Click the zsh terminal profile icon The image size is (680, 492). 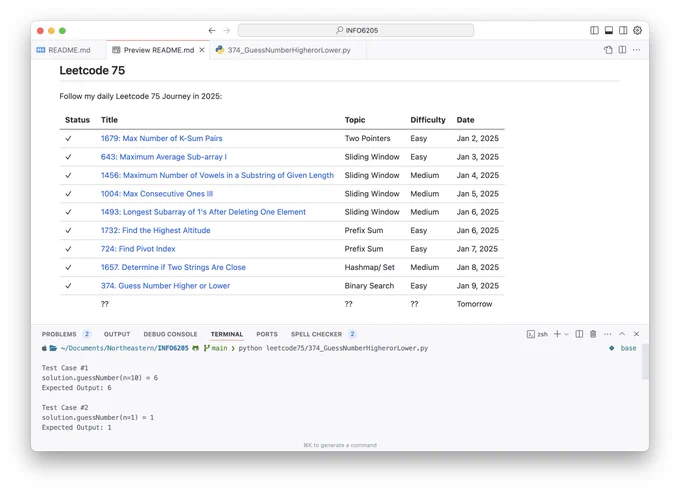pyautogui.click(x=537, y=334)
